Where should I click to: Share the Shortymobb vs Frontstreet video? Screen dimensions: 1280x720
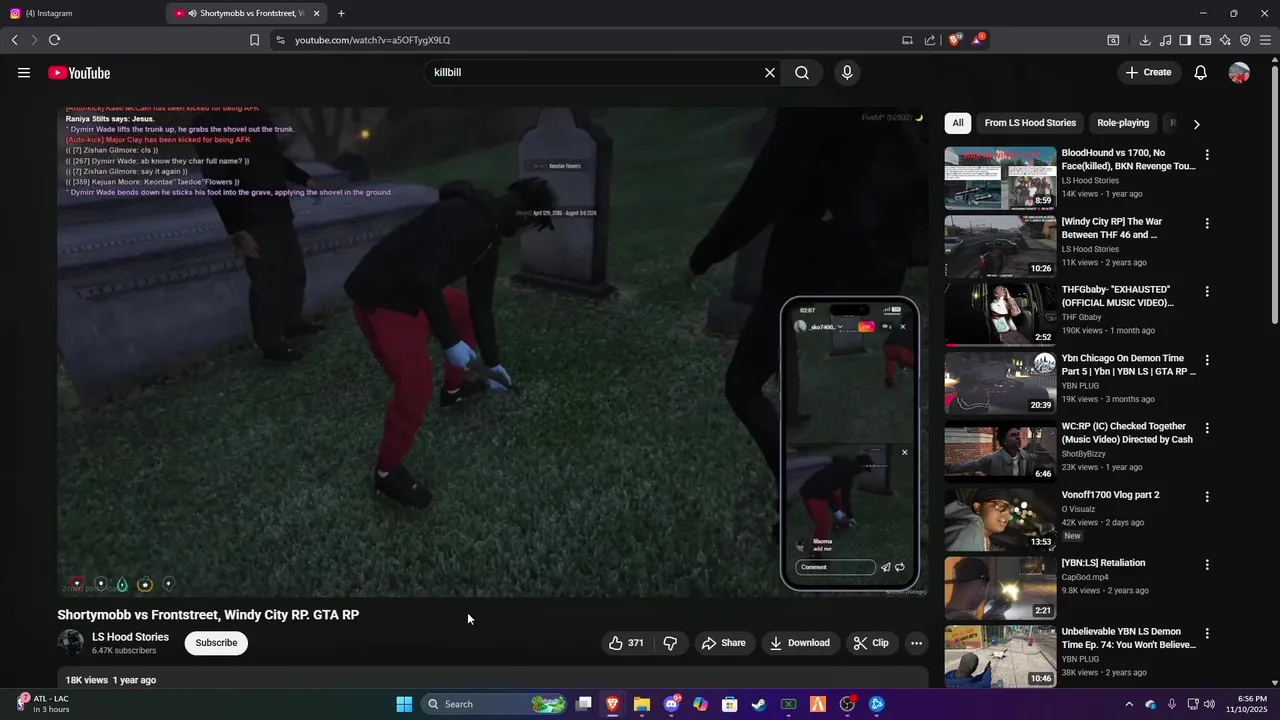coord(723,643)
